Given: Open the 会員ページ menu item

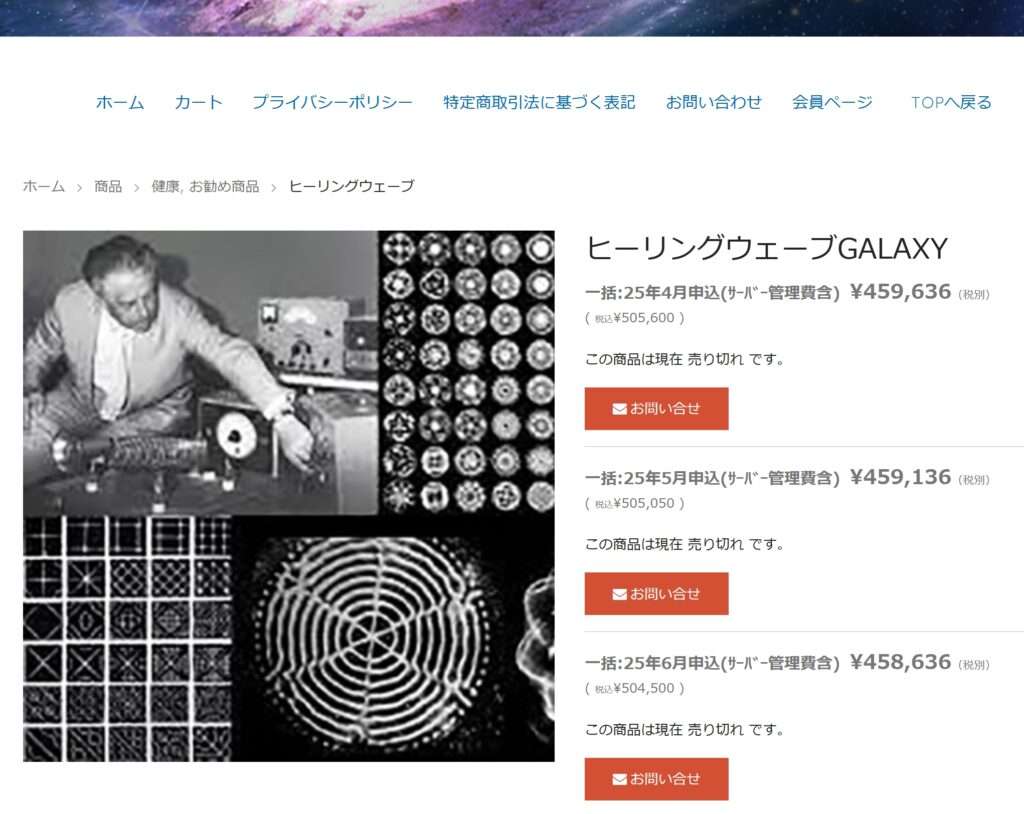Looking at the screenshot, I should 832,103.
